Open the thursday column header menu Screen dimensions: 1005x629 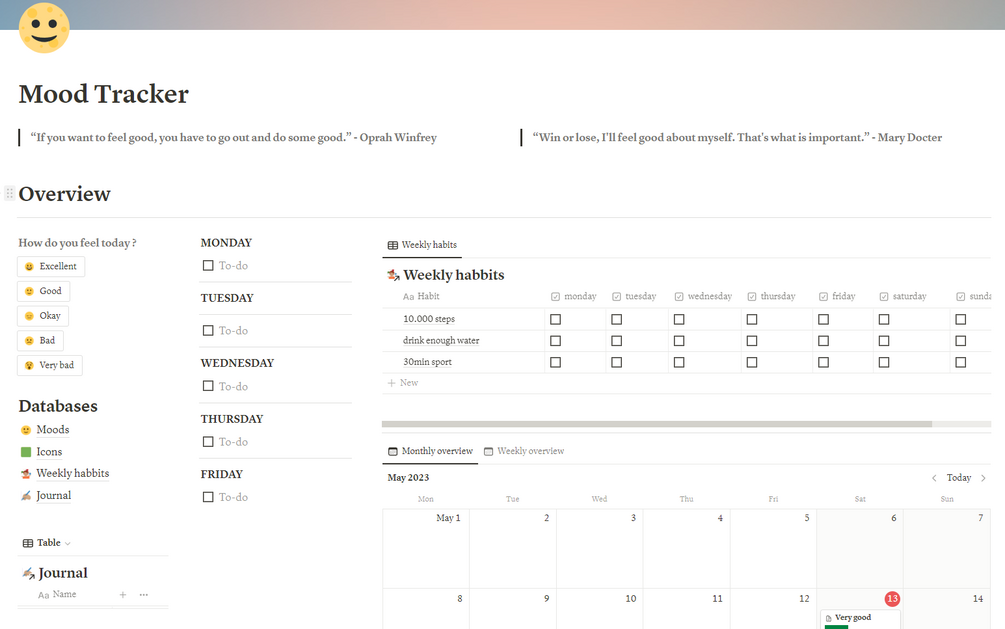pos(772,296)
